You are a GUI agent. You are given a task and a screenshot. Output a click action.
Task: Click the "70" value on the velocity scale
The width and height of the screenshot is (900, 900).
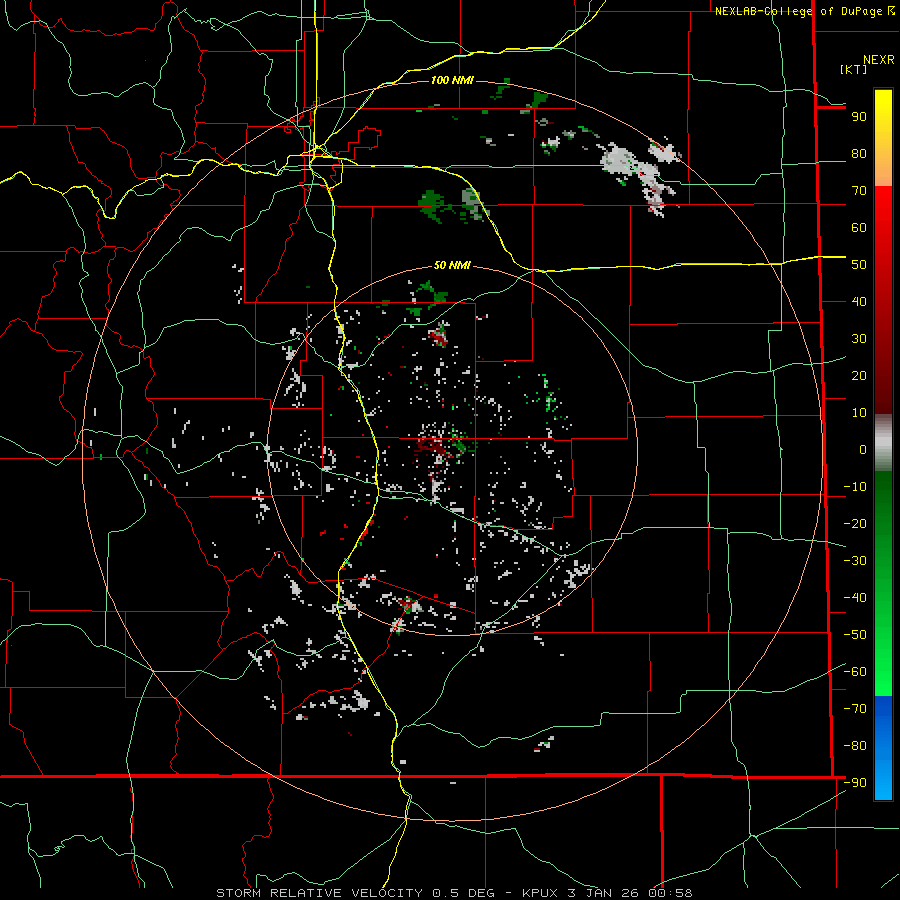point(859,191)
